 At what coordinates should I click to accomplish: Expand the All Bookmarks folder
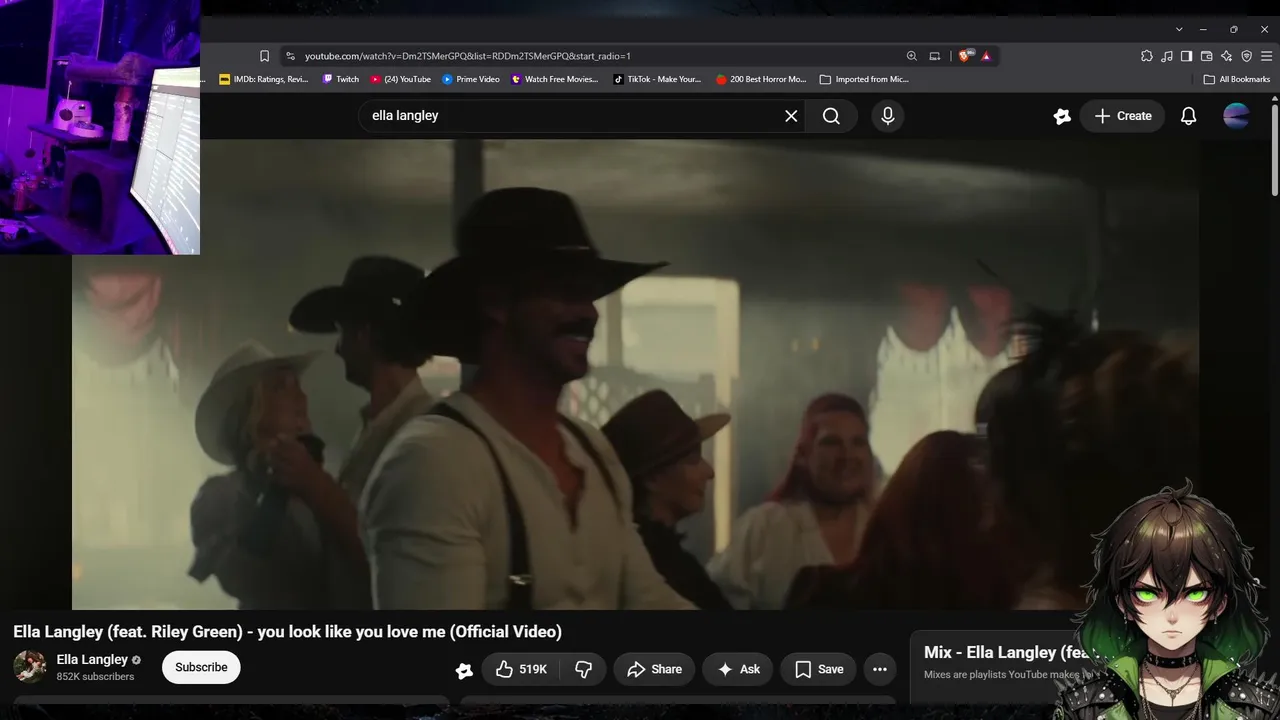[1237, 79]
